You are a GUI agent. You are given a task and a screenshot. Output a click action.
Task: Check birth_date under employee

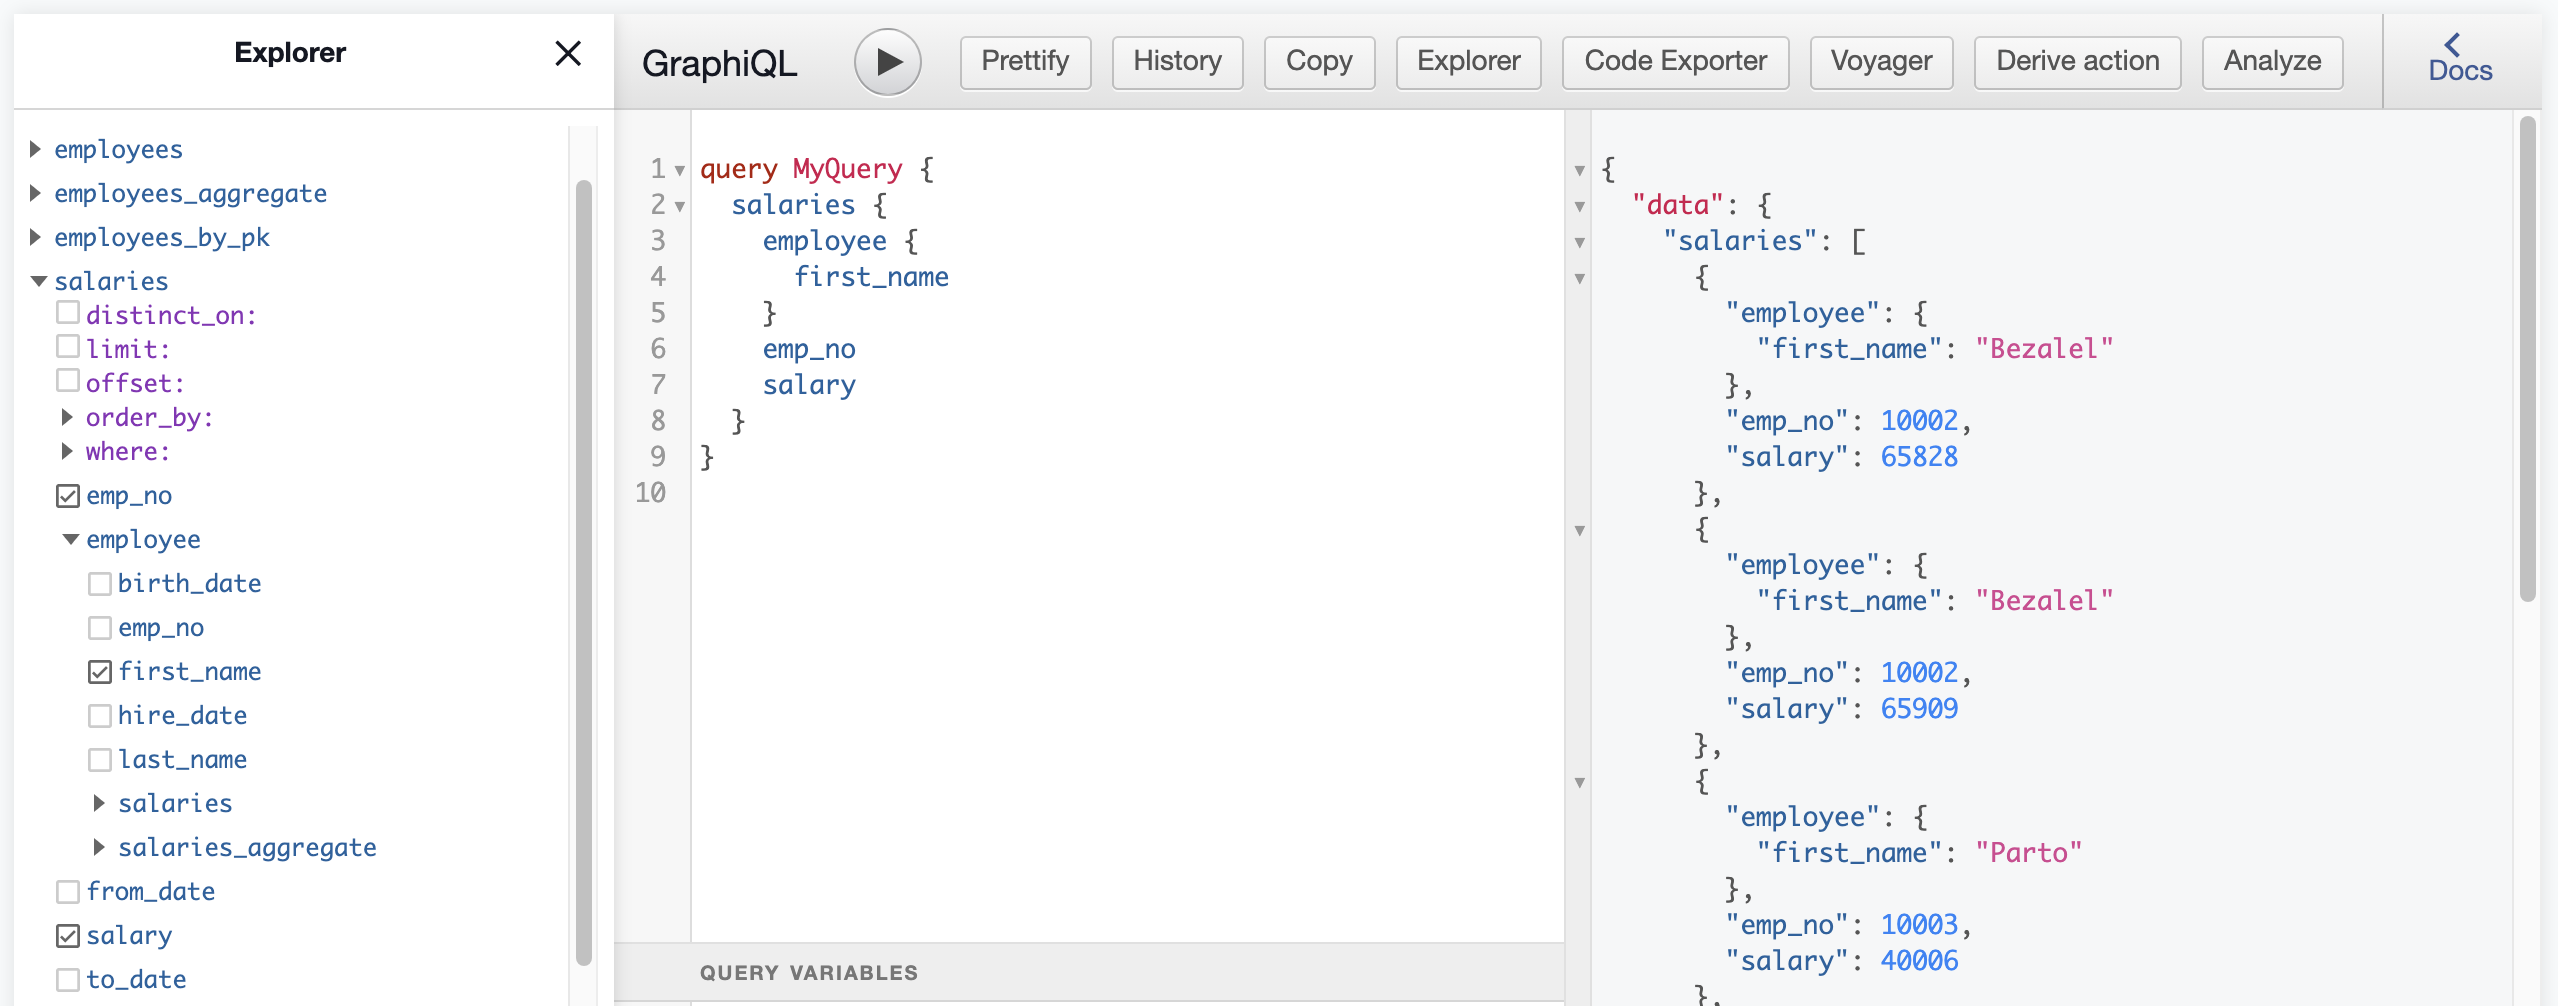point(100,584)
